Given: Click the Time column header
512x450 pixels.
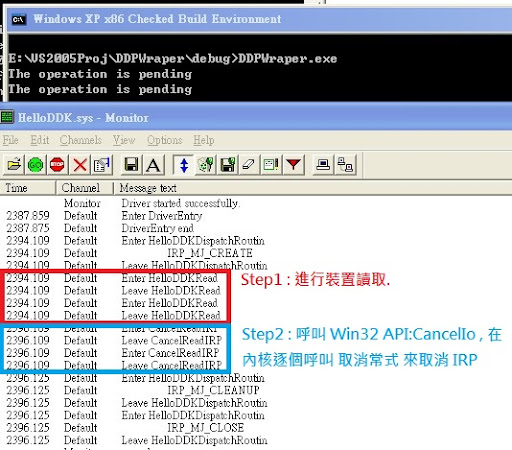Looking at the screenshot, I should [x=27, y=188].
